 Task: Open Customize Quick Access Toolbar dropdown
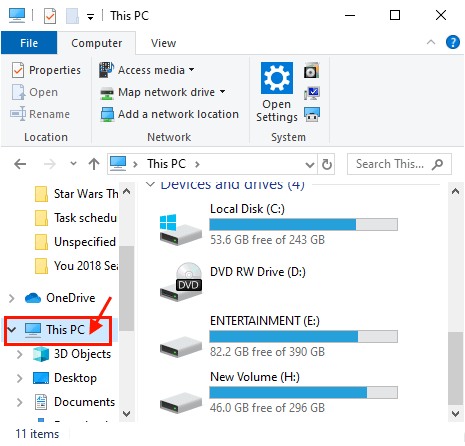click(x=90, y=16)
